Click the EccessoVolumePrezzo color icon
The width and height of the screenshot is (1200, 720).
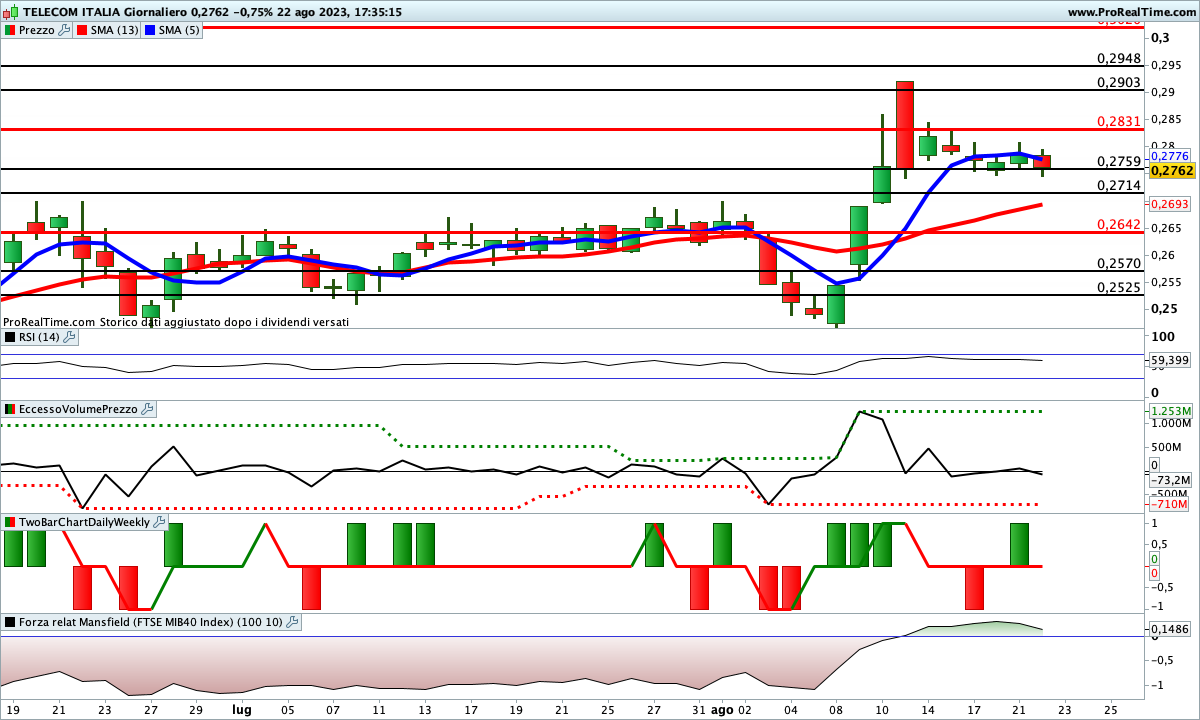pyautogui.click(x=9, y=409)
